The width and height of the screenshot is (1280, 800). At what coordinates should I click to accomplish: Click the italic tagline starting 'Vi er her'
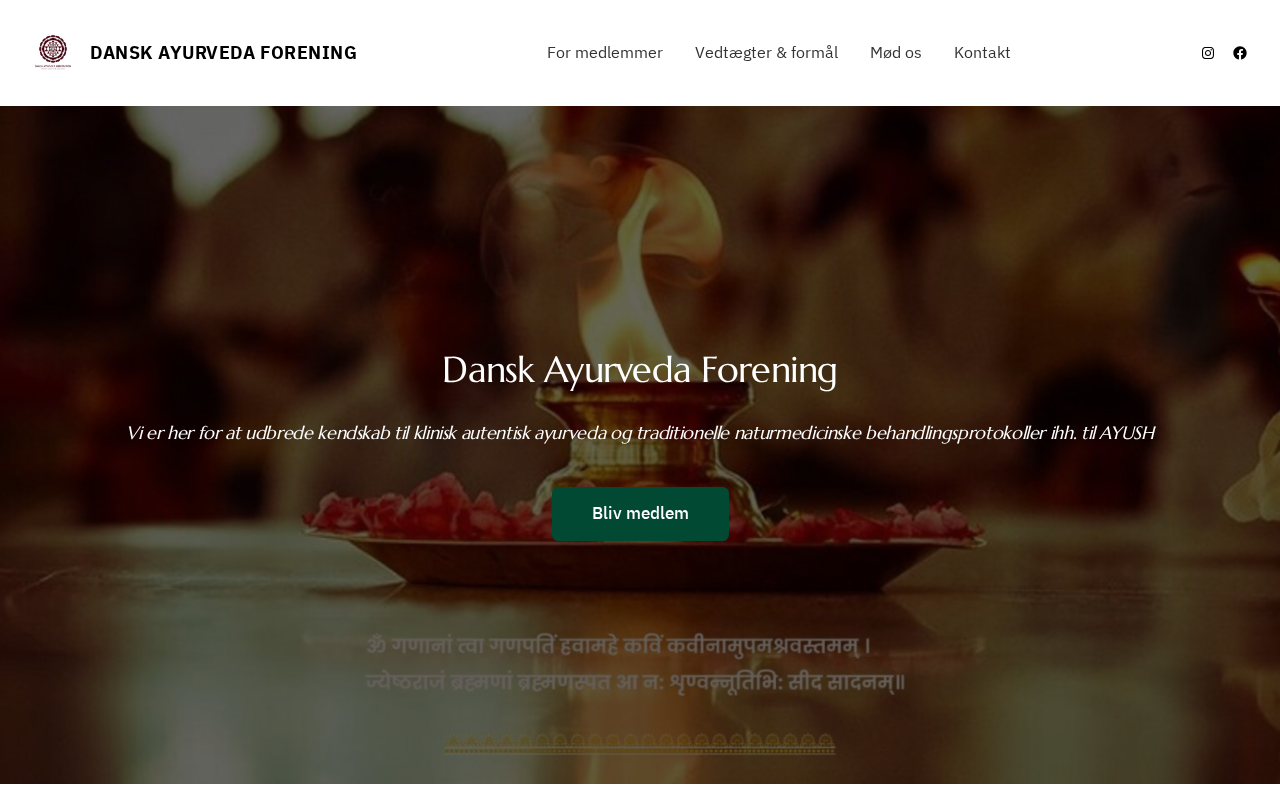(x=640, y=433)
